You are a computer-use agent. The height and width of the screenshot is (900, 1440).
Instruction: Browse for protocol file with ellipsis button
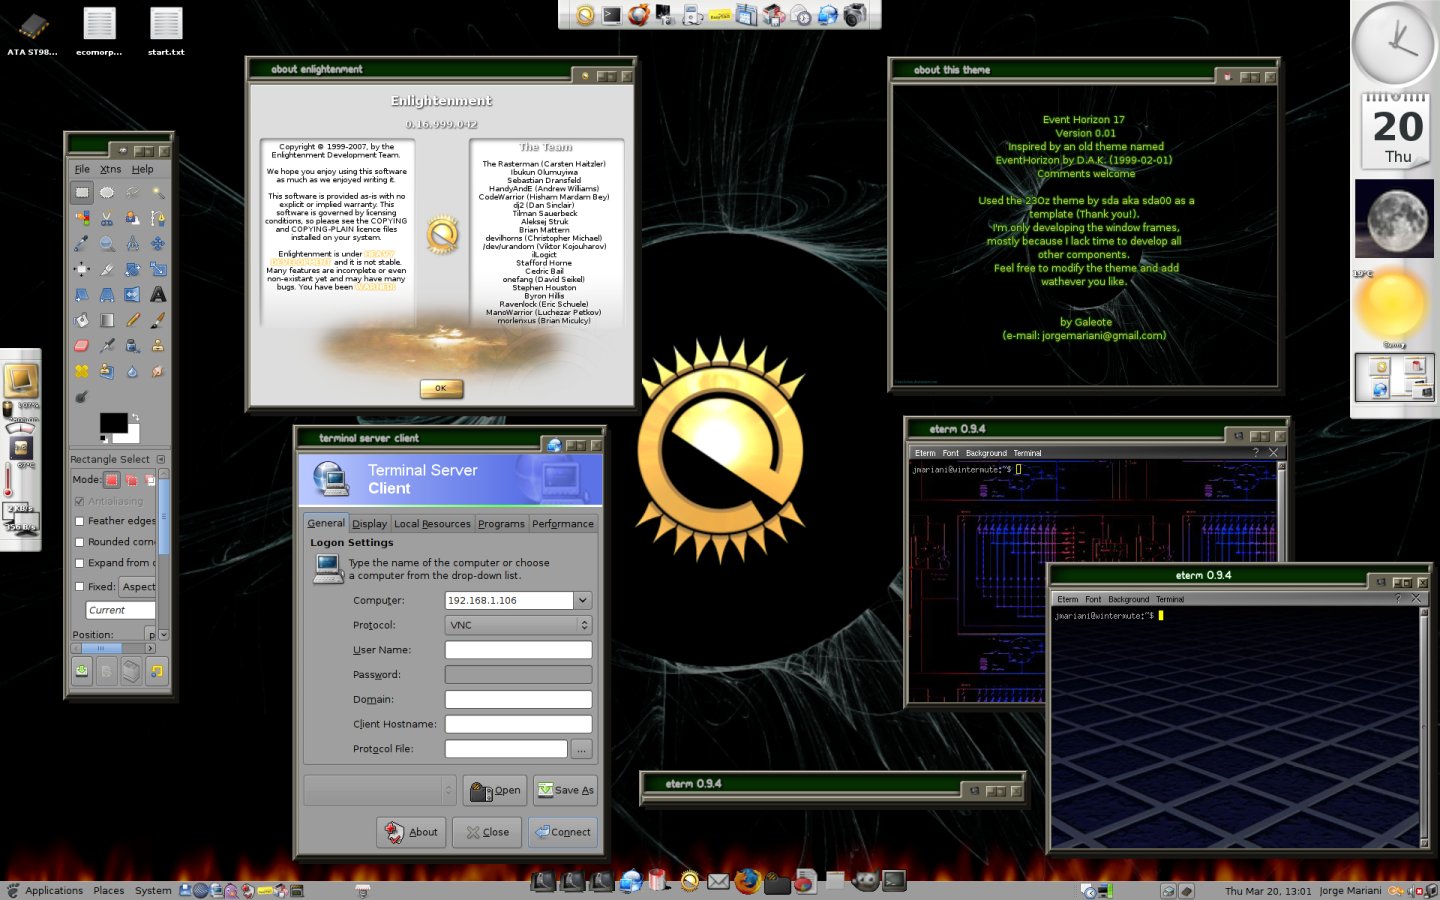582,748
